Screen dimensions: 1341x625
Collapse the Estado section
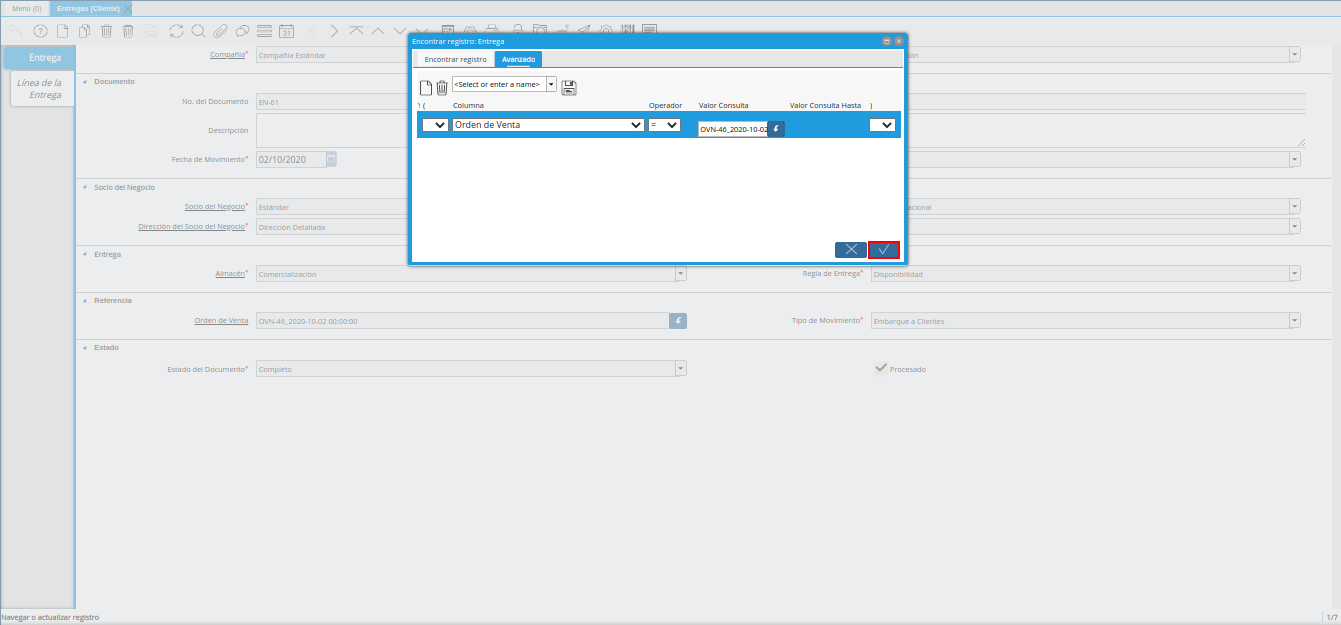[x=85, y=347]
